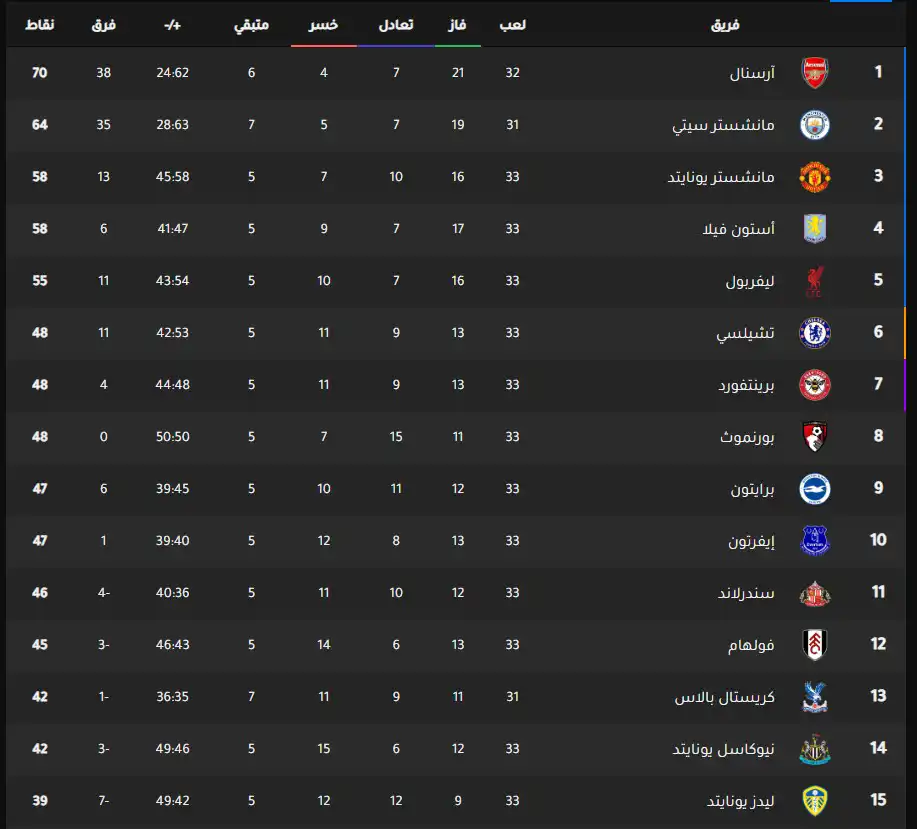
Task: Click the Fulham club crest
Action: (x=814, y=644)
